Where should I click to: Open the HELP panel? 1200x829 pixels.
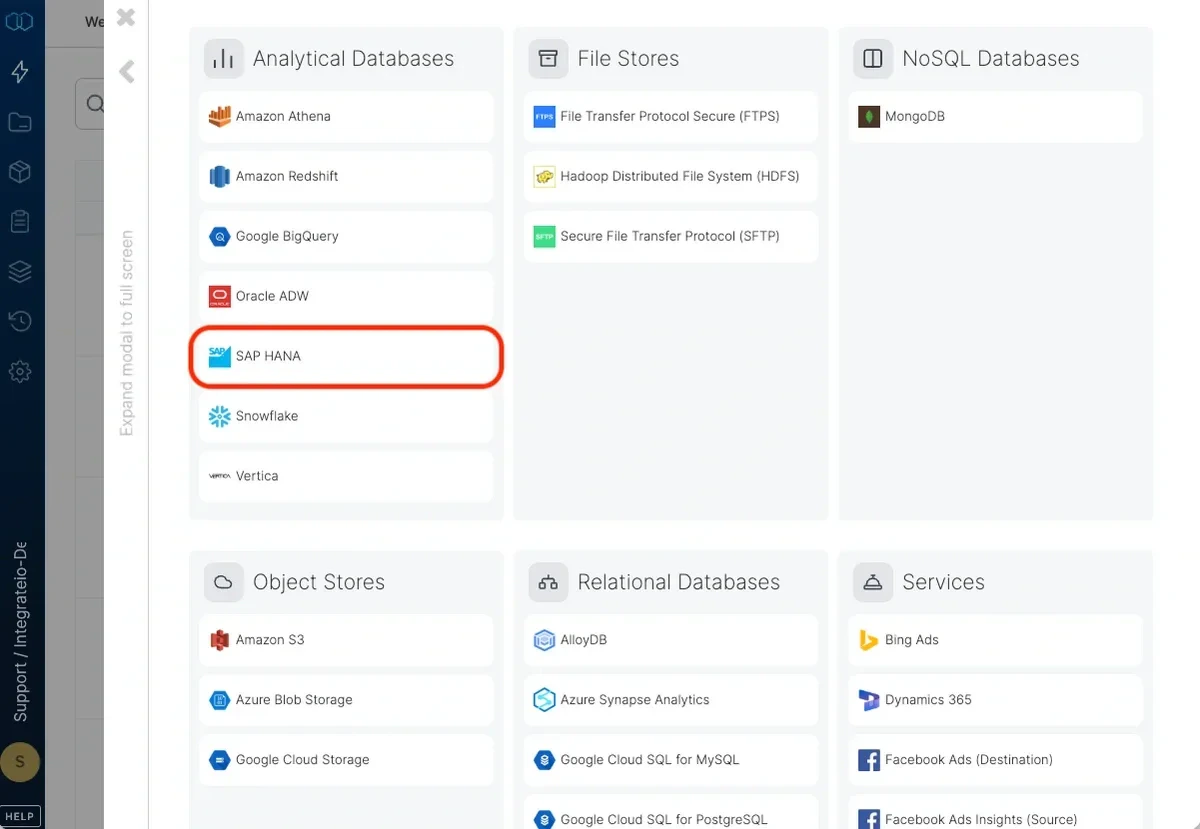(x=20, y=815)
